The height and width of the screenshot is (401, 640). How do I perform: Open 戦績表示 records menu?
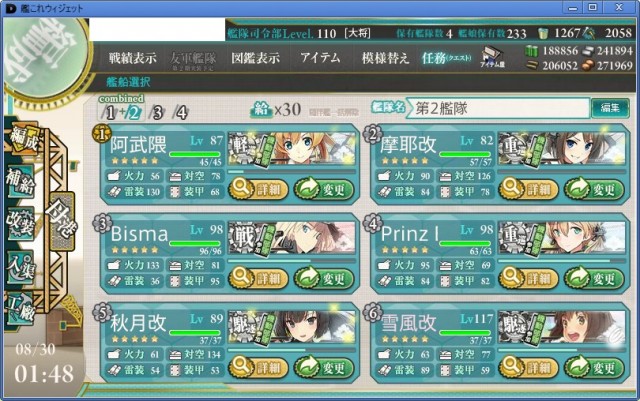133,58
